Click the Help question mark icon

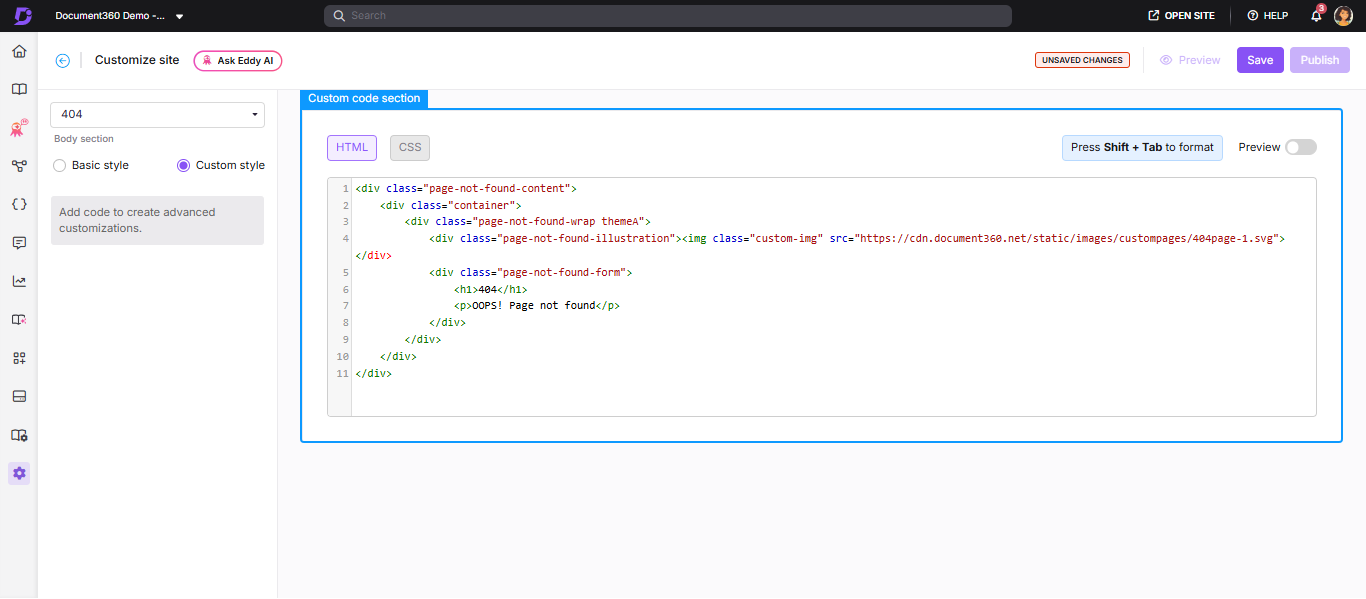point(1252,16)
